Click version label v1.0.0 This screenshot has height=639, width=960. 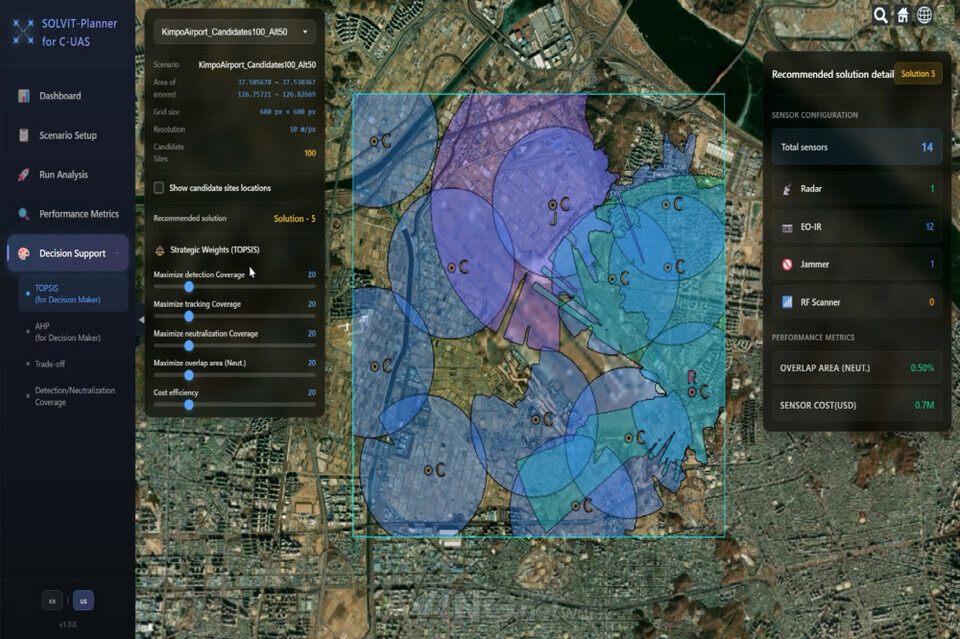[x=67, y=625]
